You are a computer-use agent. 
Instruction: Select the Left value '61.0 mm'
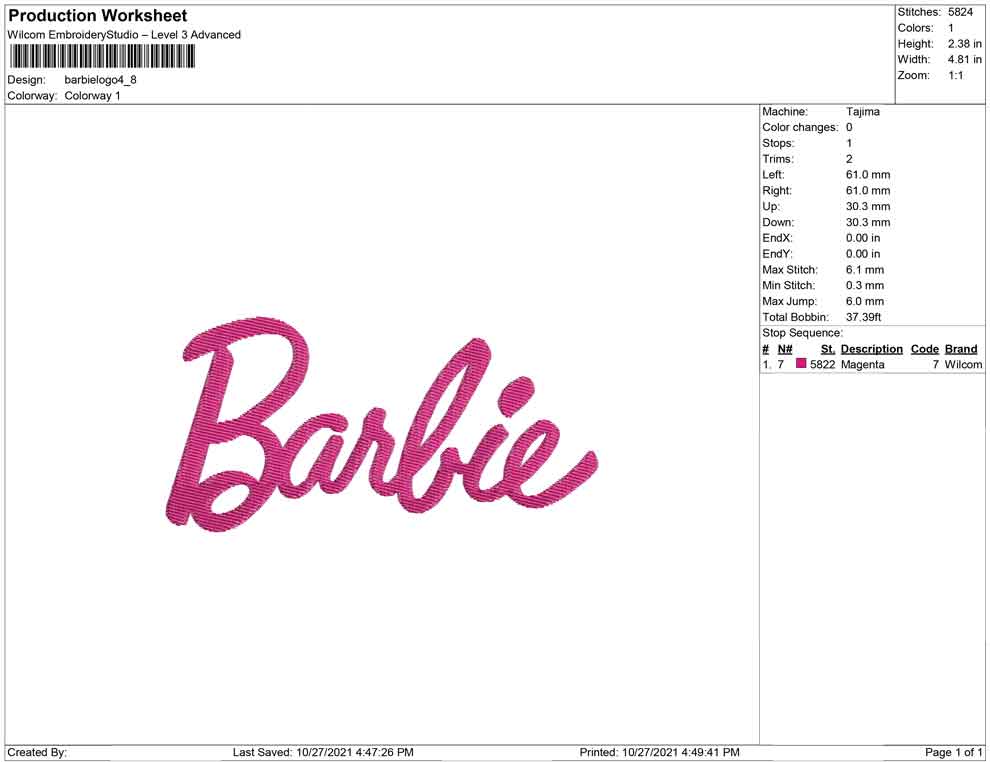tap(868, 175)
